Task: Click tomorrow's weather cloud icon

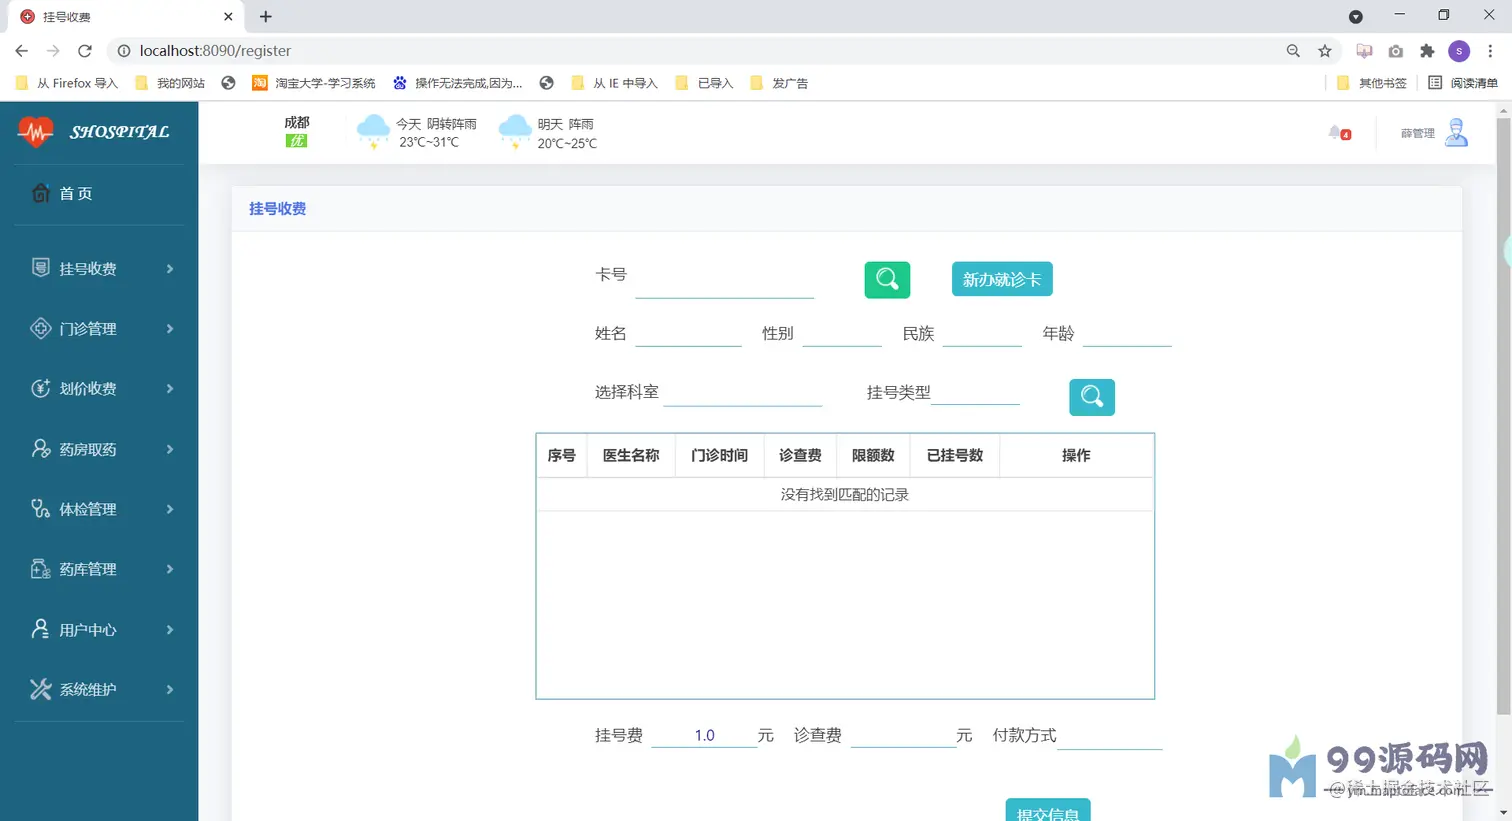Action: tap(514, 131)
